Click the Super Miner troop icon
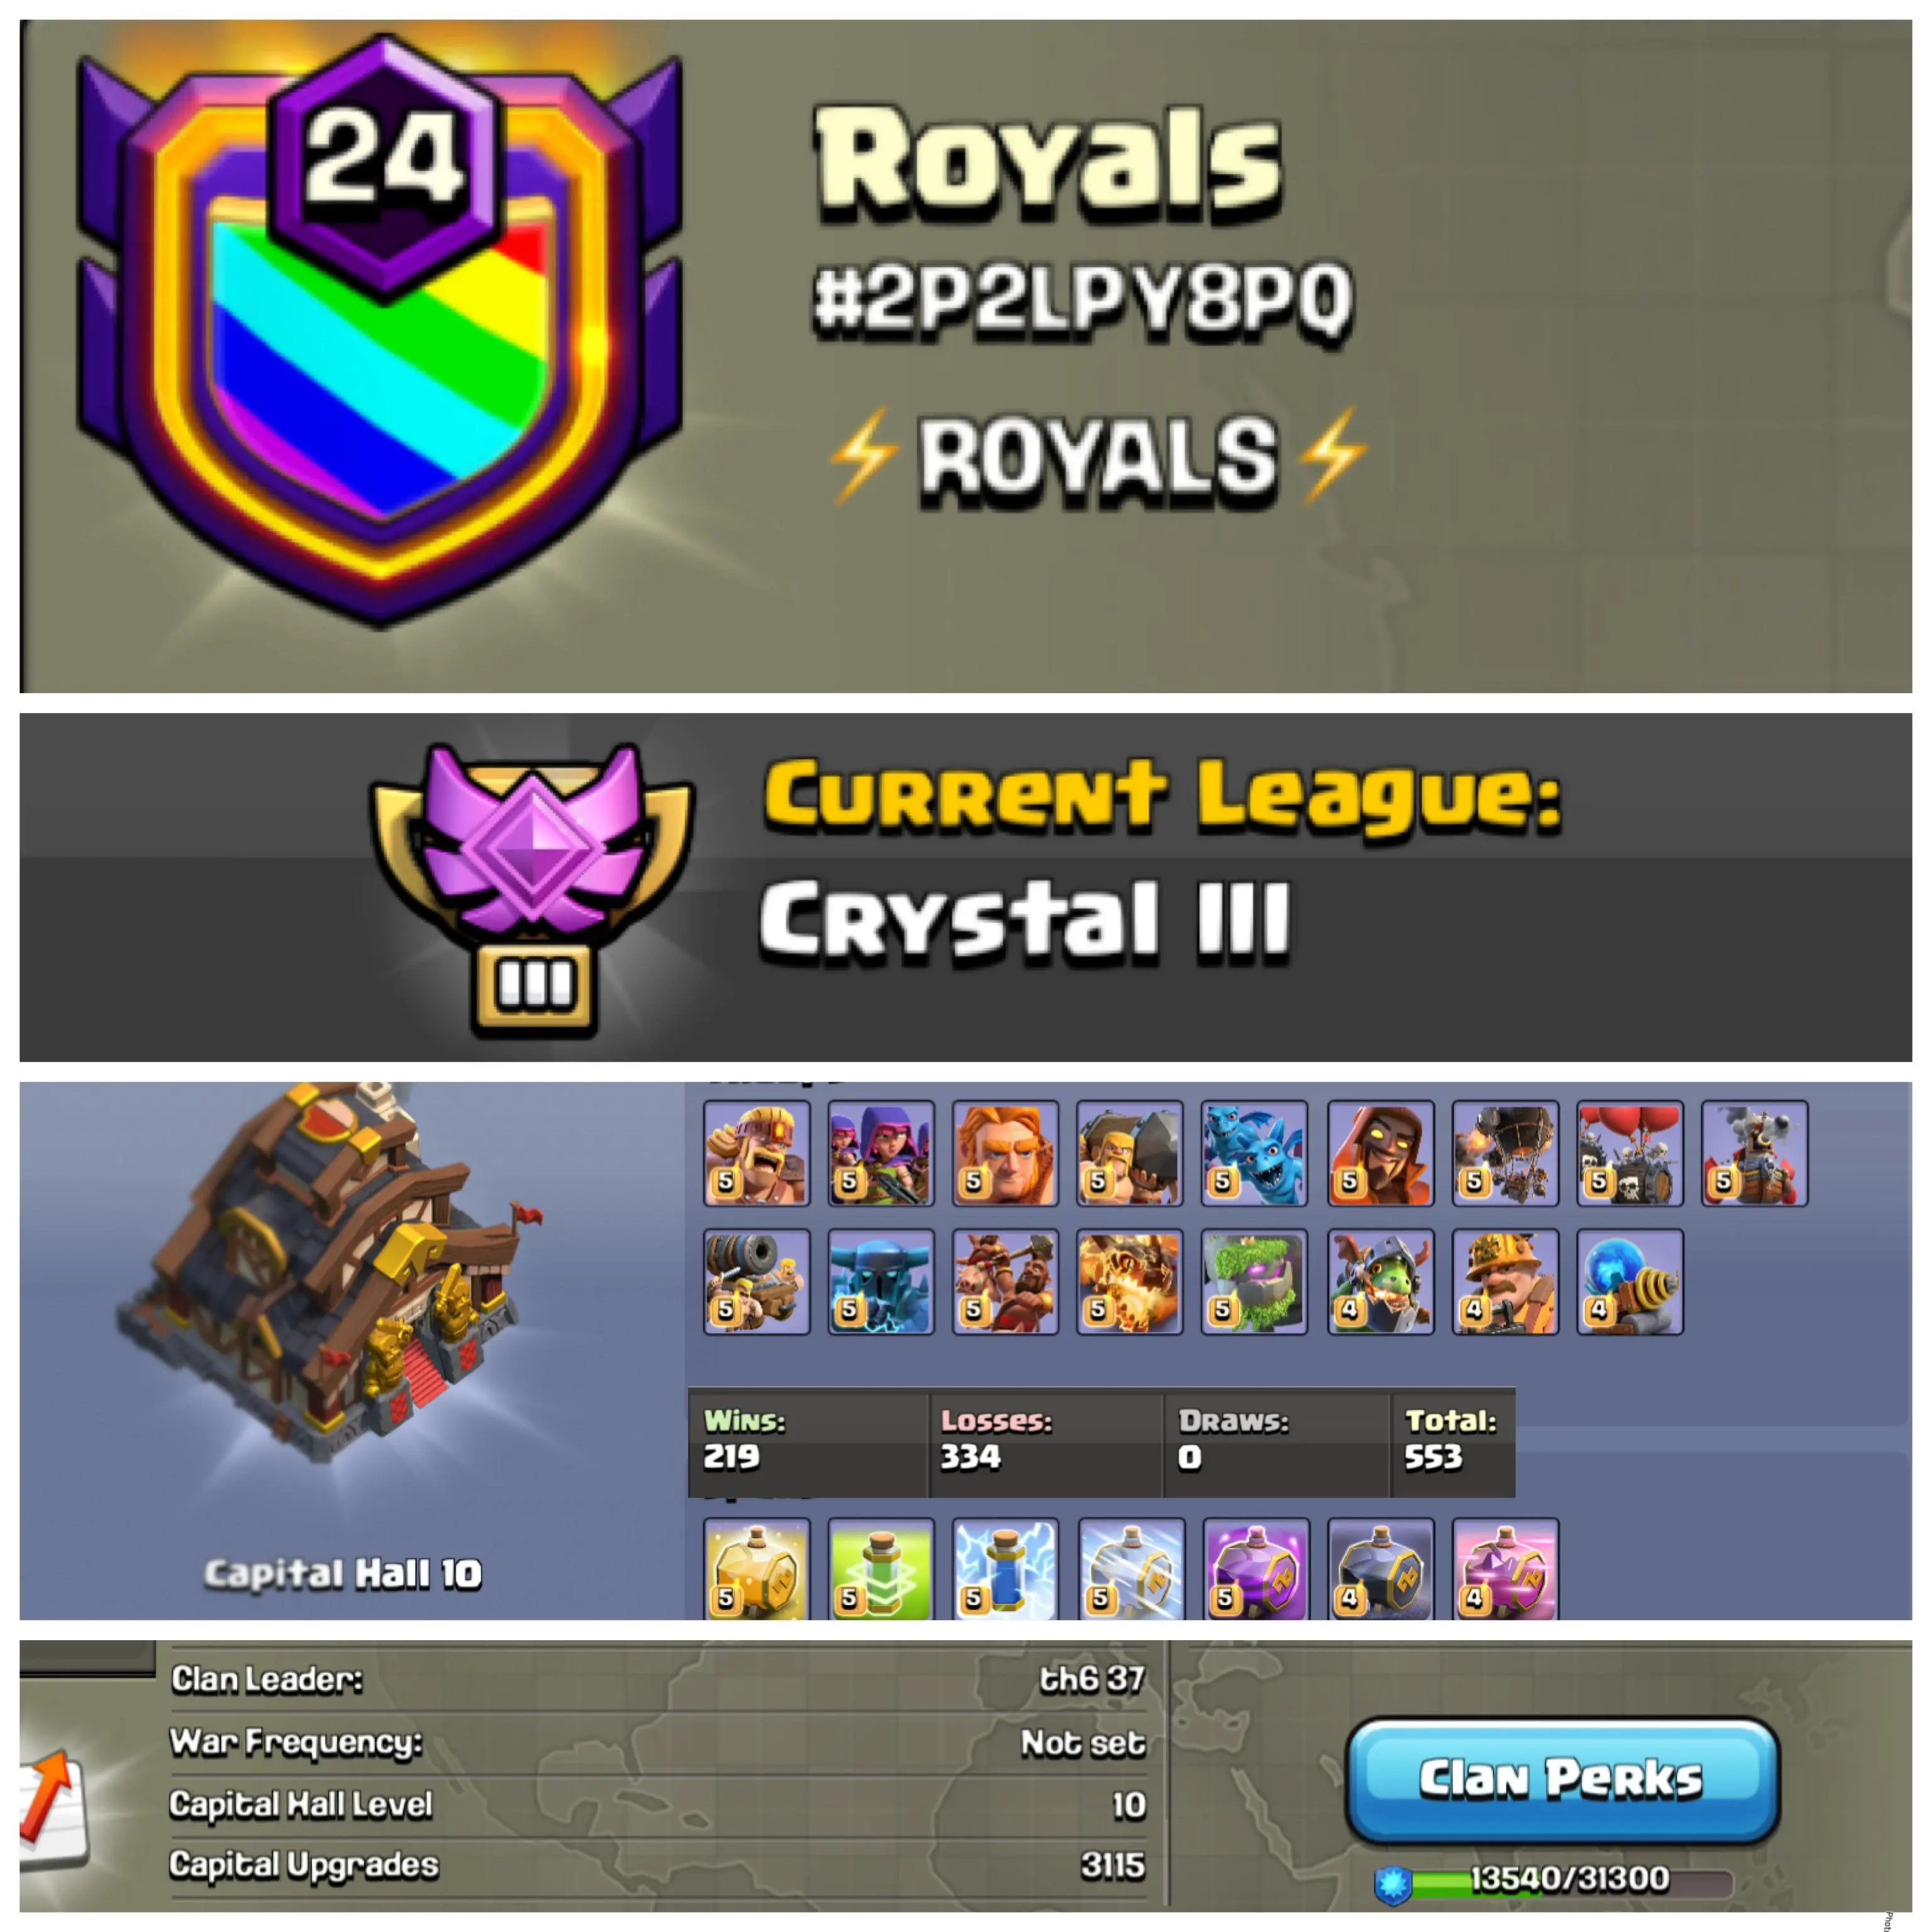This screenshot has height=1932, width=1932. tap(1505, 1282)
